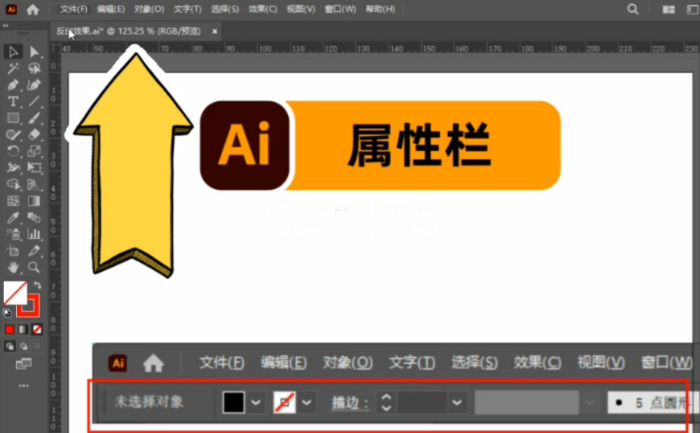Activate the Slice tool
This screenshot has width=700, height=433.
pos(34,250)
